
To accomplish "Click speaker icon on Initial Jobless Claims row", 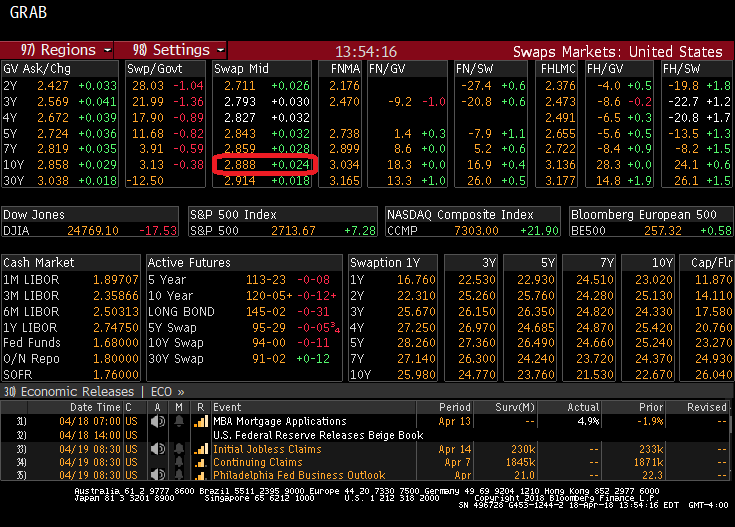I will tap(158, 449).
